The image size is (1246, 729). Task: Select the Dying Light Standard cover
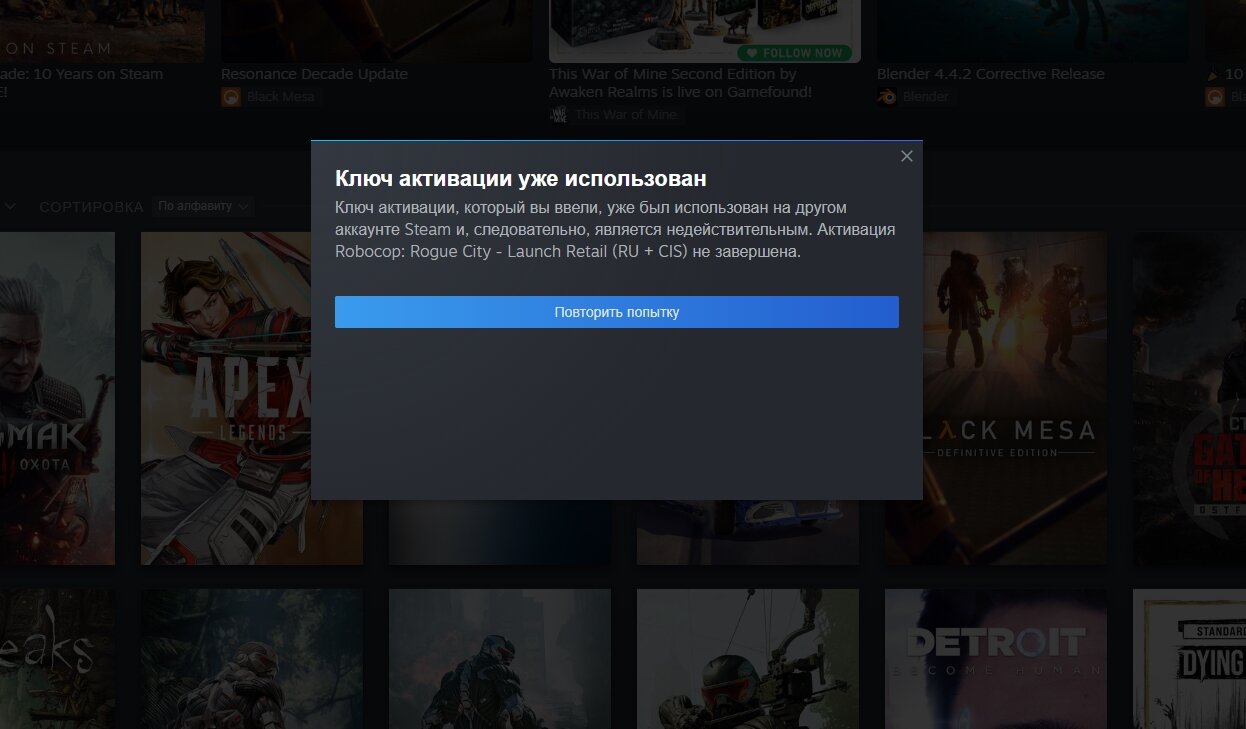1189,659
